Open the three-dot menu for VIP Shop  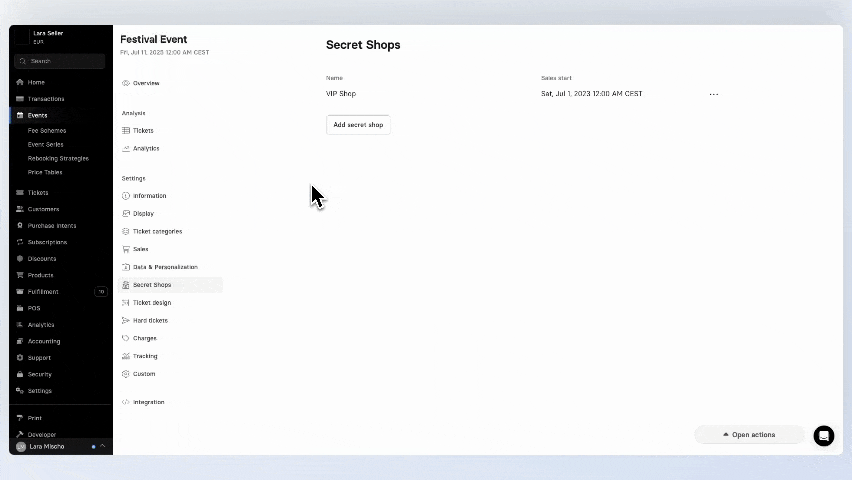pos(713,94)
